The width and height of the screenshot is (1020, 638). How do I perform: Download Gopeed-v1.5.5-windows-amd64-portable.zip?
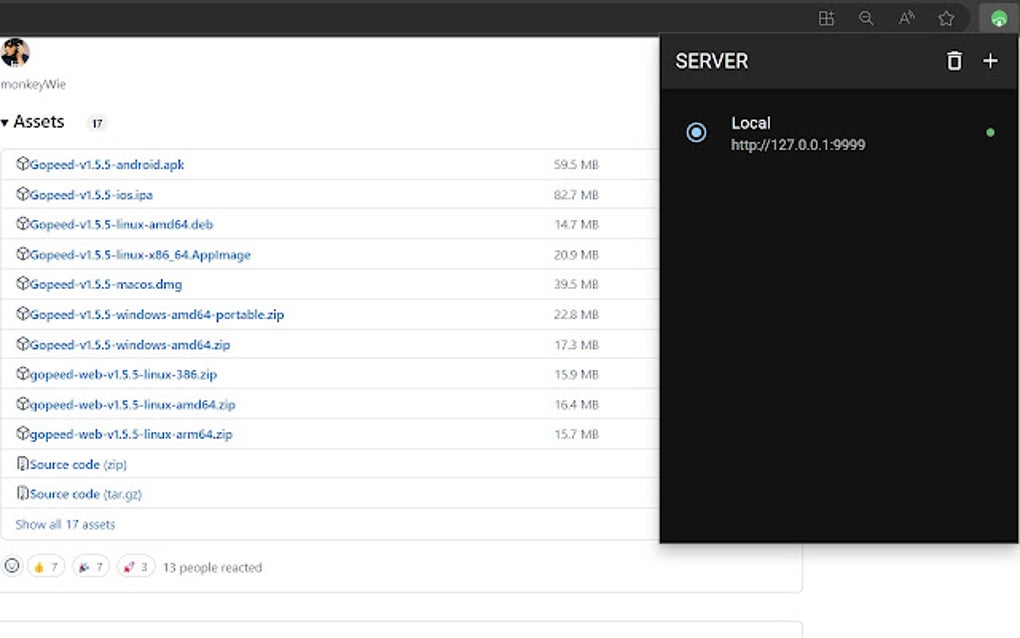[156, 315]
